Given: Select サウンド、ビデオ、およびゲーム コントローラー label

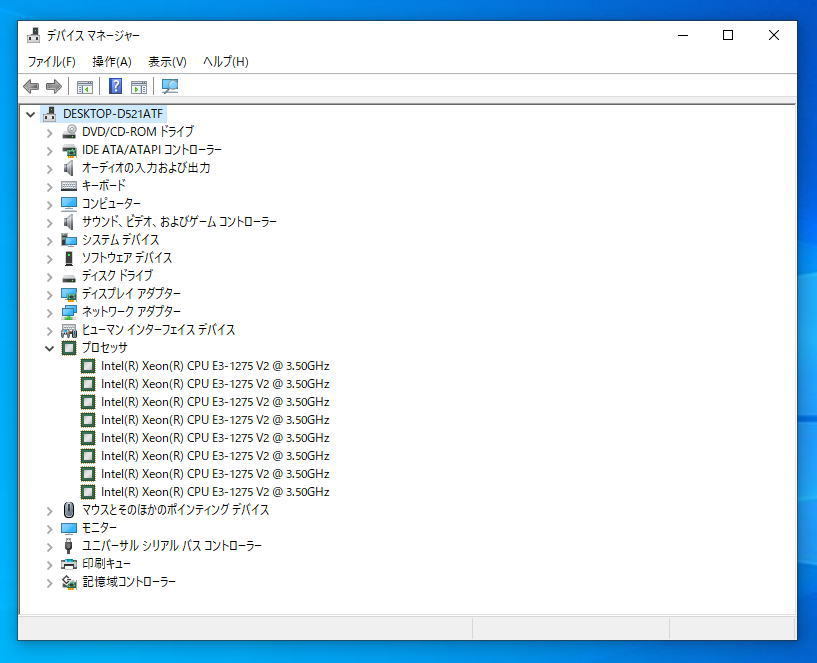Looking at the screenshot, I should point(179,222).
